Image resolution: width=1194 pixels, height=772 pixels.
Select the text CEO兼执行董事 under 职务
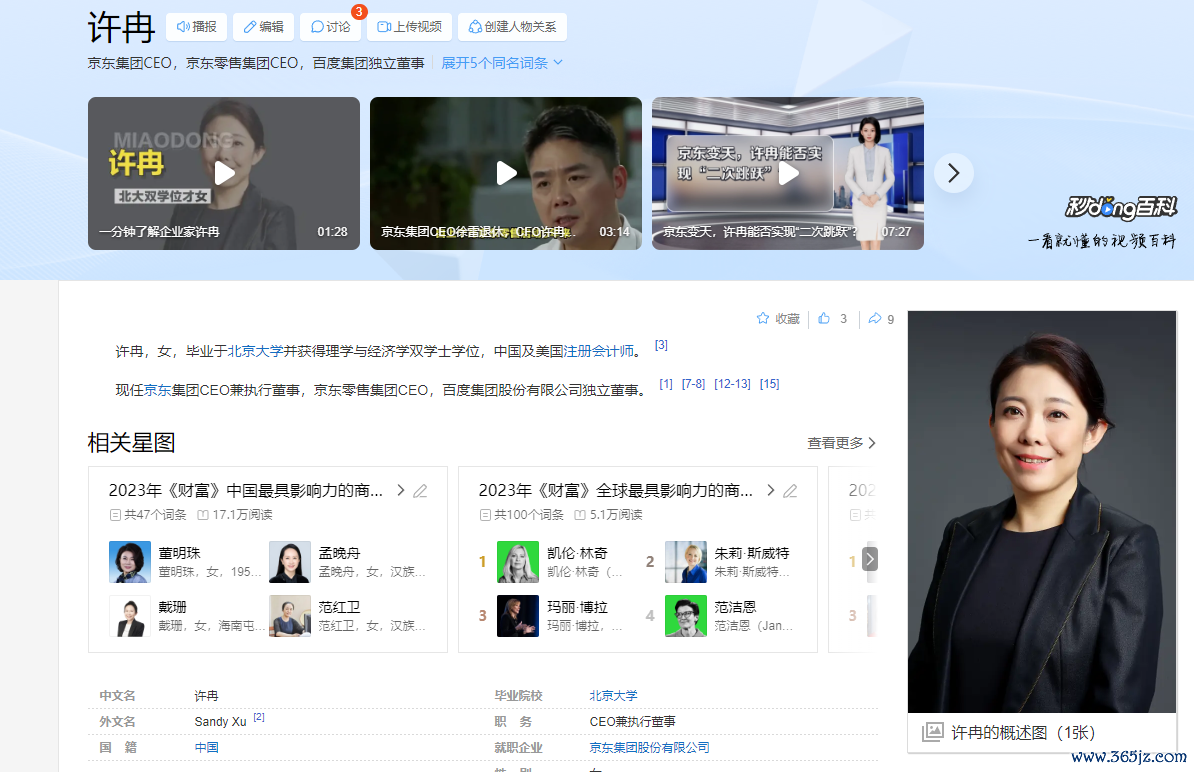pos(632,722)
